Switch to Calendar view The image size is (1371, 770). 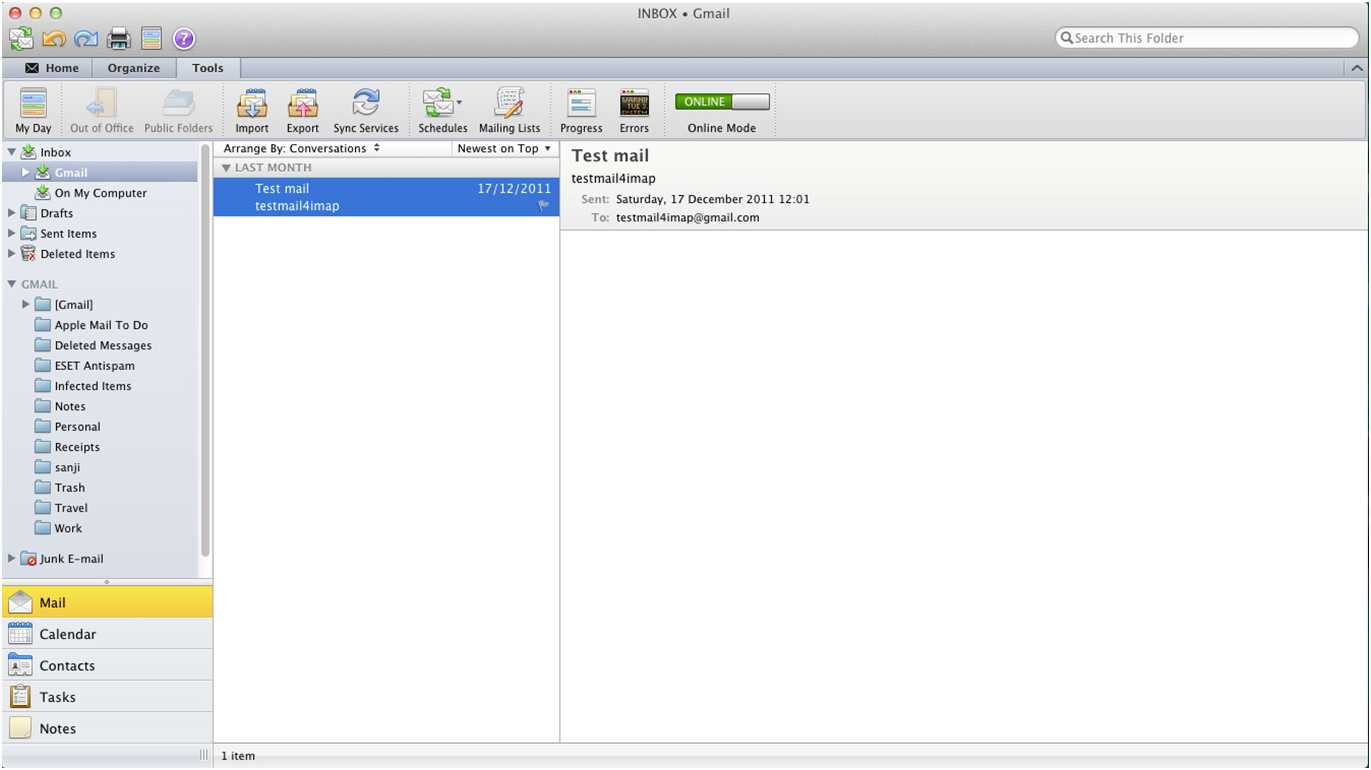pyautogui.click(x=107, y=634)
